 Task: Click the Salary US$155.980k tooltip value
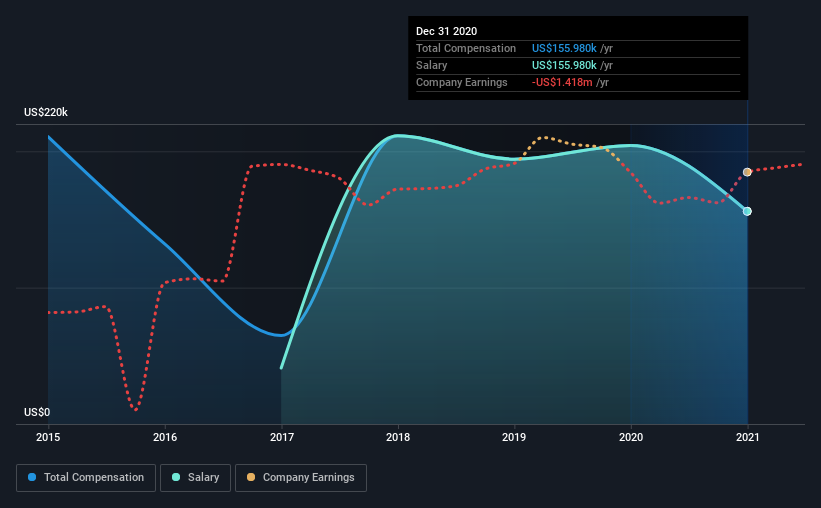pos(564,65)
